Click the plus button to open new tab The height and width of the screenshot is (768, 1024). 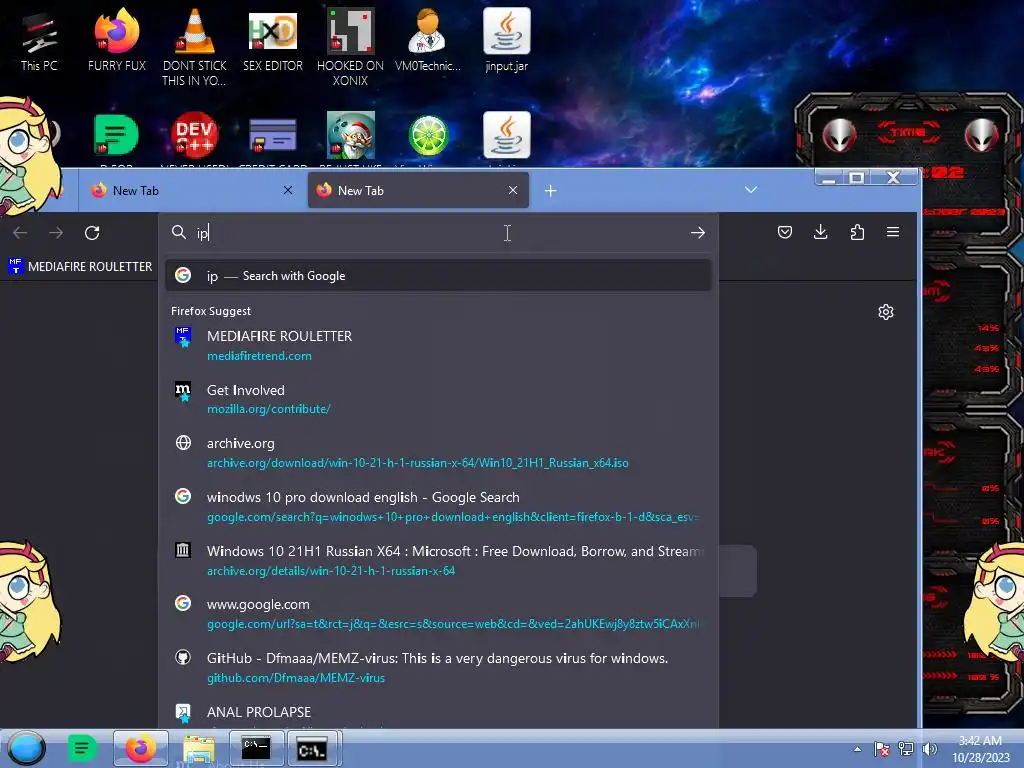551,190
